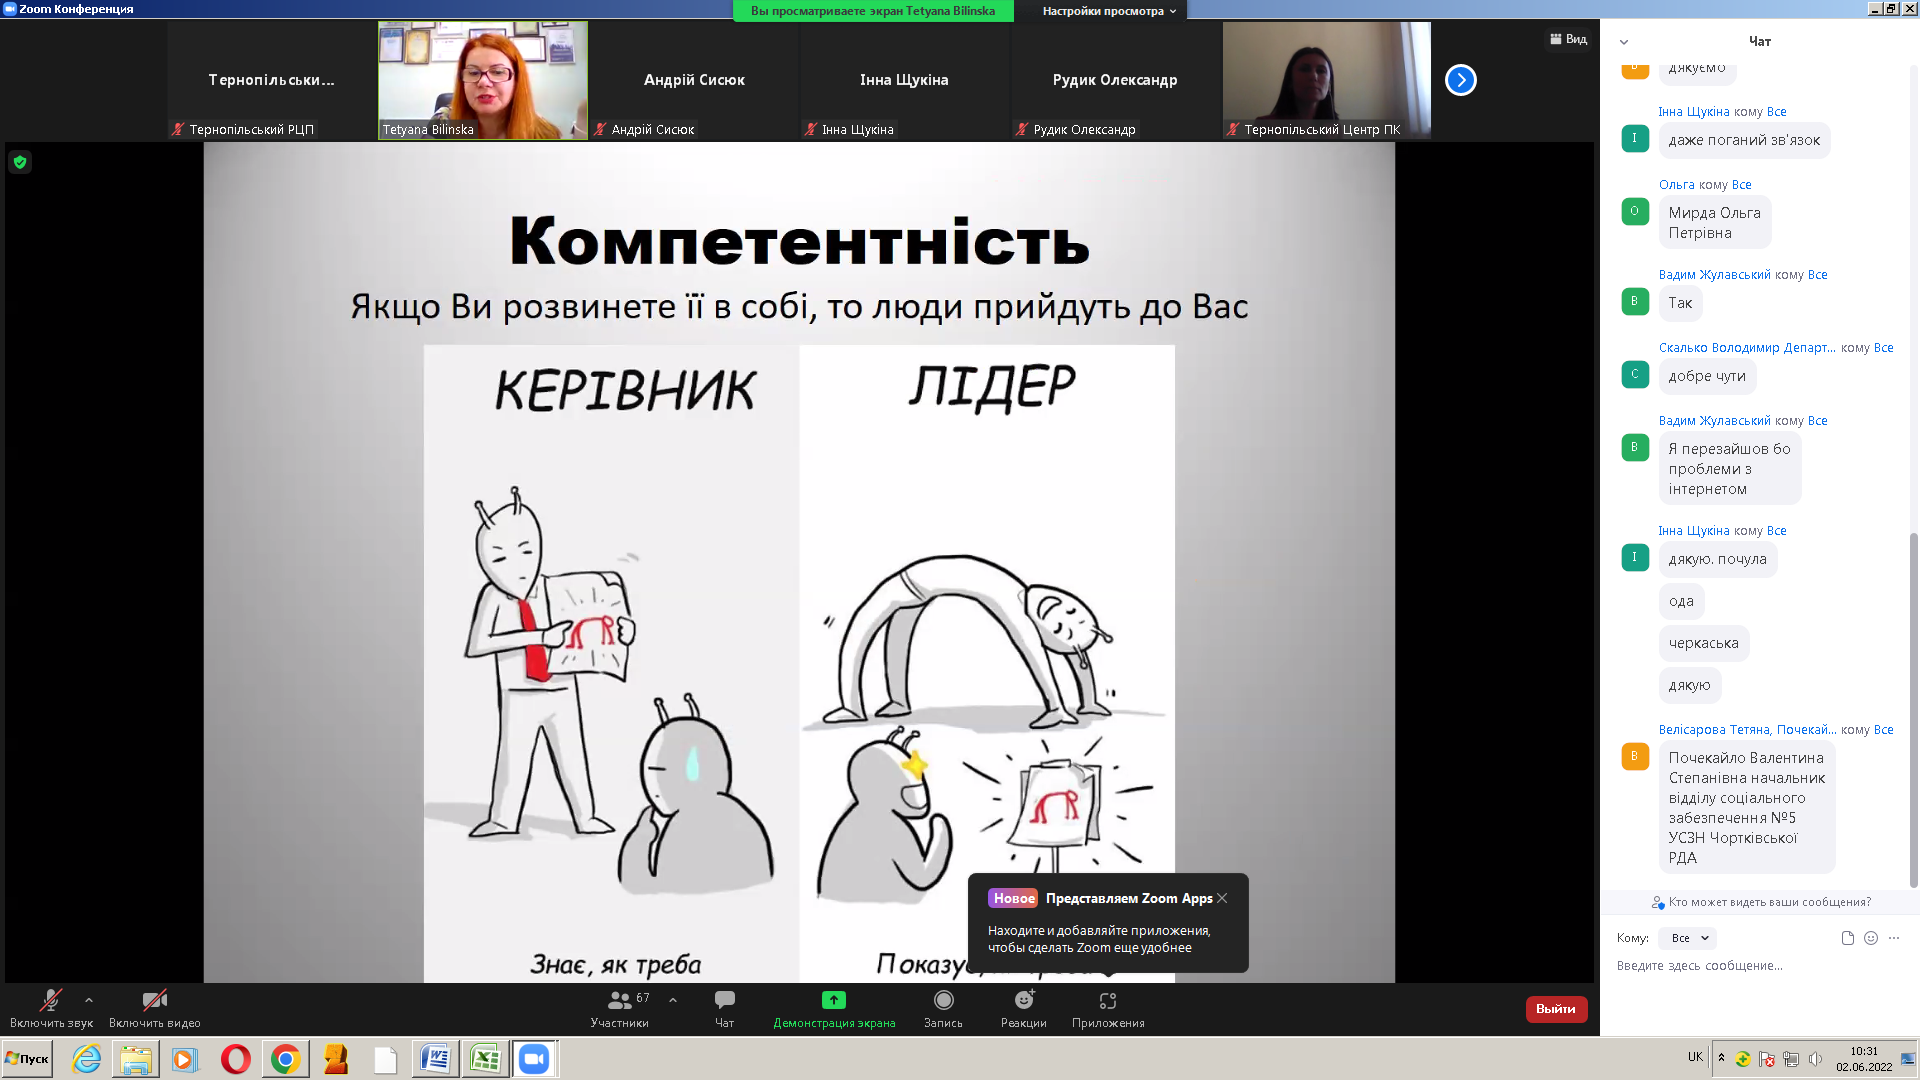Viewport: 1920px width, 1080px height.
Task: Open Настройки просмотра dropdown
Action: coord(1109,11)
